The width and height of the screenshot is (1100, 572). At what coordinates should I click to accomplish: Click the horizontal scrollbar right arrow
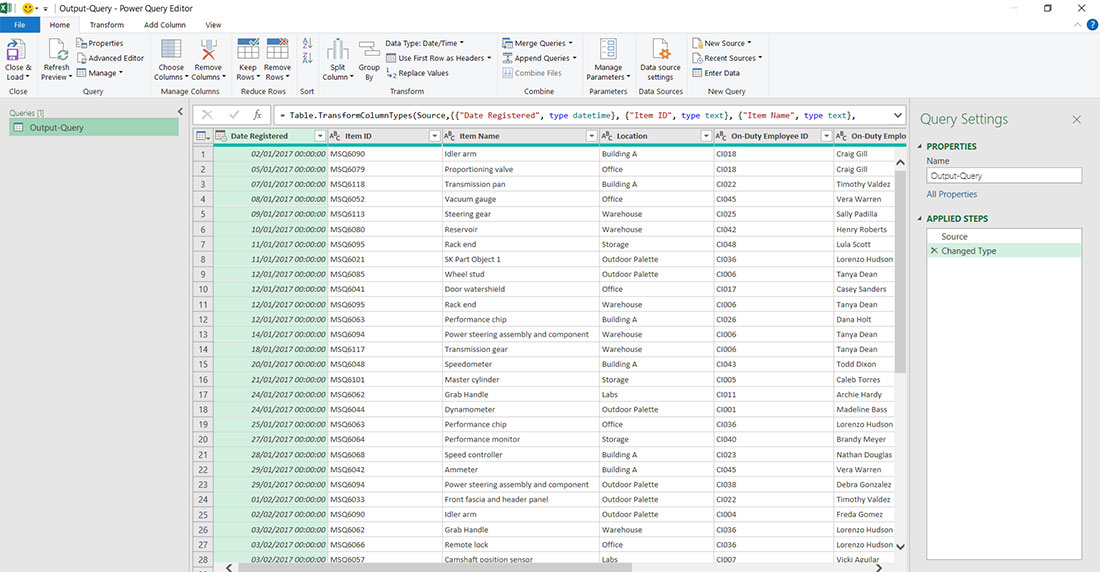(x=878, y=567)
